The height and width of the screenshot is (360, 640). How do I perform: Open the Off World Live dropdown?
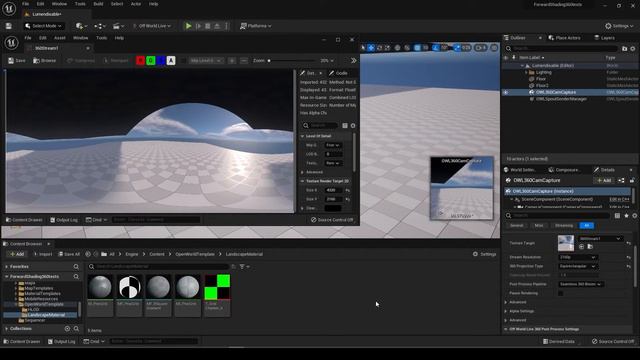coord(151,26)
